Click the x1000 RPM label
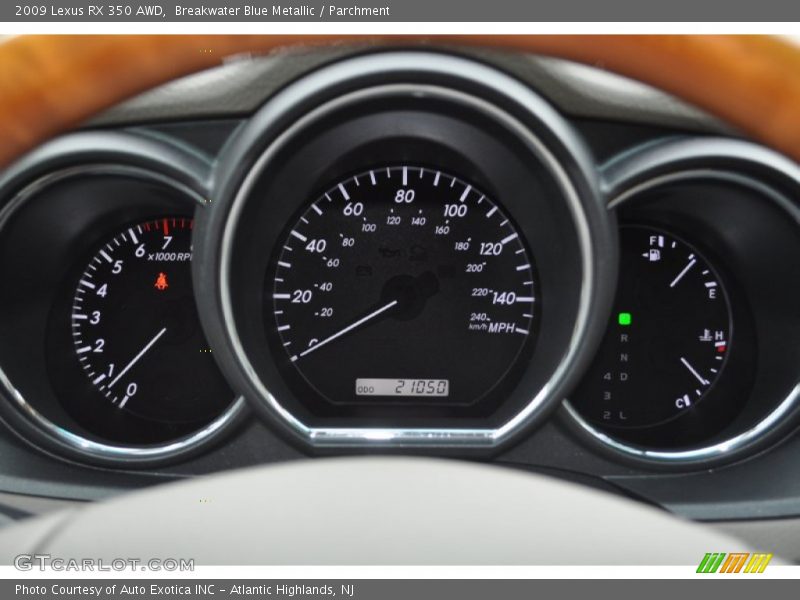 170,257
